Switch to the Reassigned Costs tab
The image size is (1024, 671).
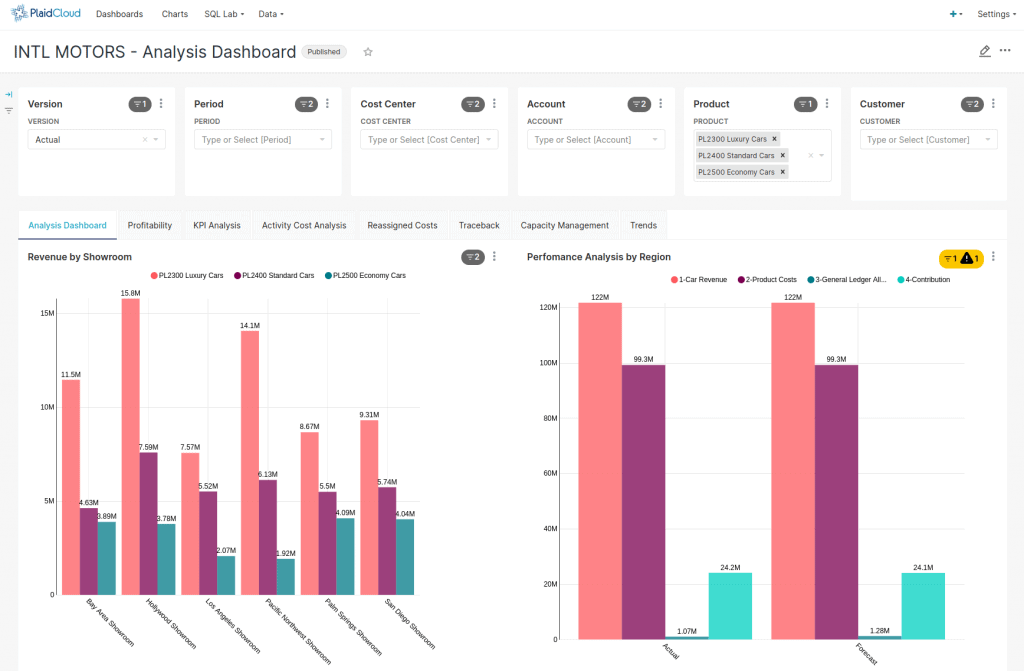[x=402, y=225]
